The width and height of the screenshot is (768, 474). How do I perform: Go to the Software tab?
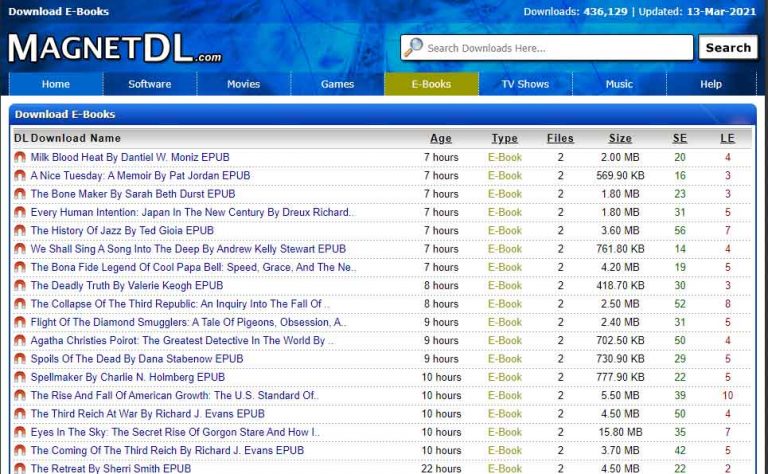[x=149, y=85]
